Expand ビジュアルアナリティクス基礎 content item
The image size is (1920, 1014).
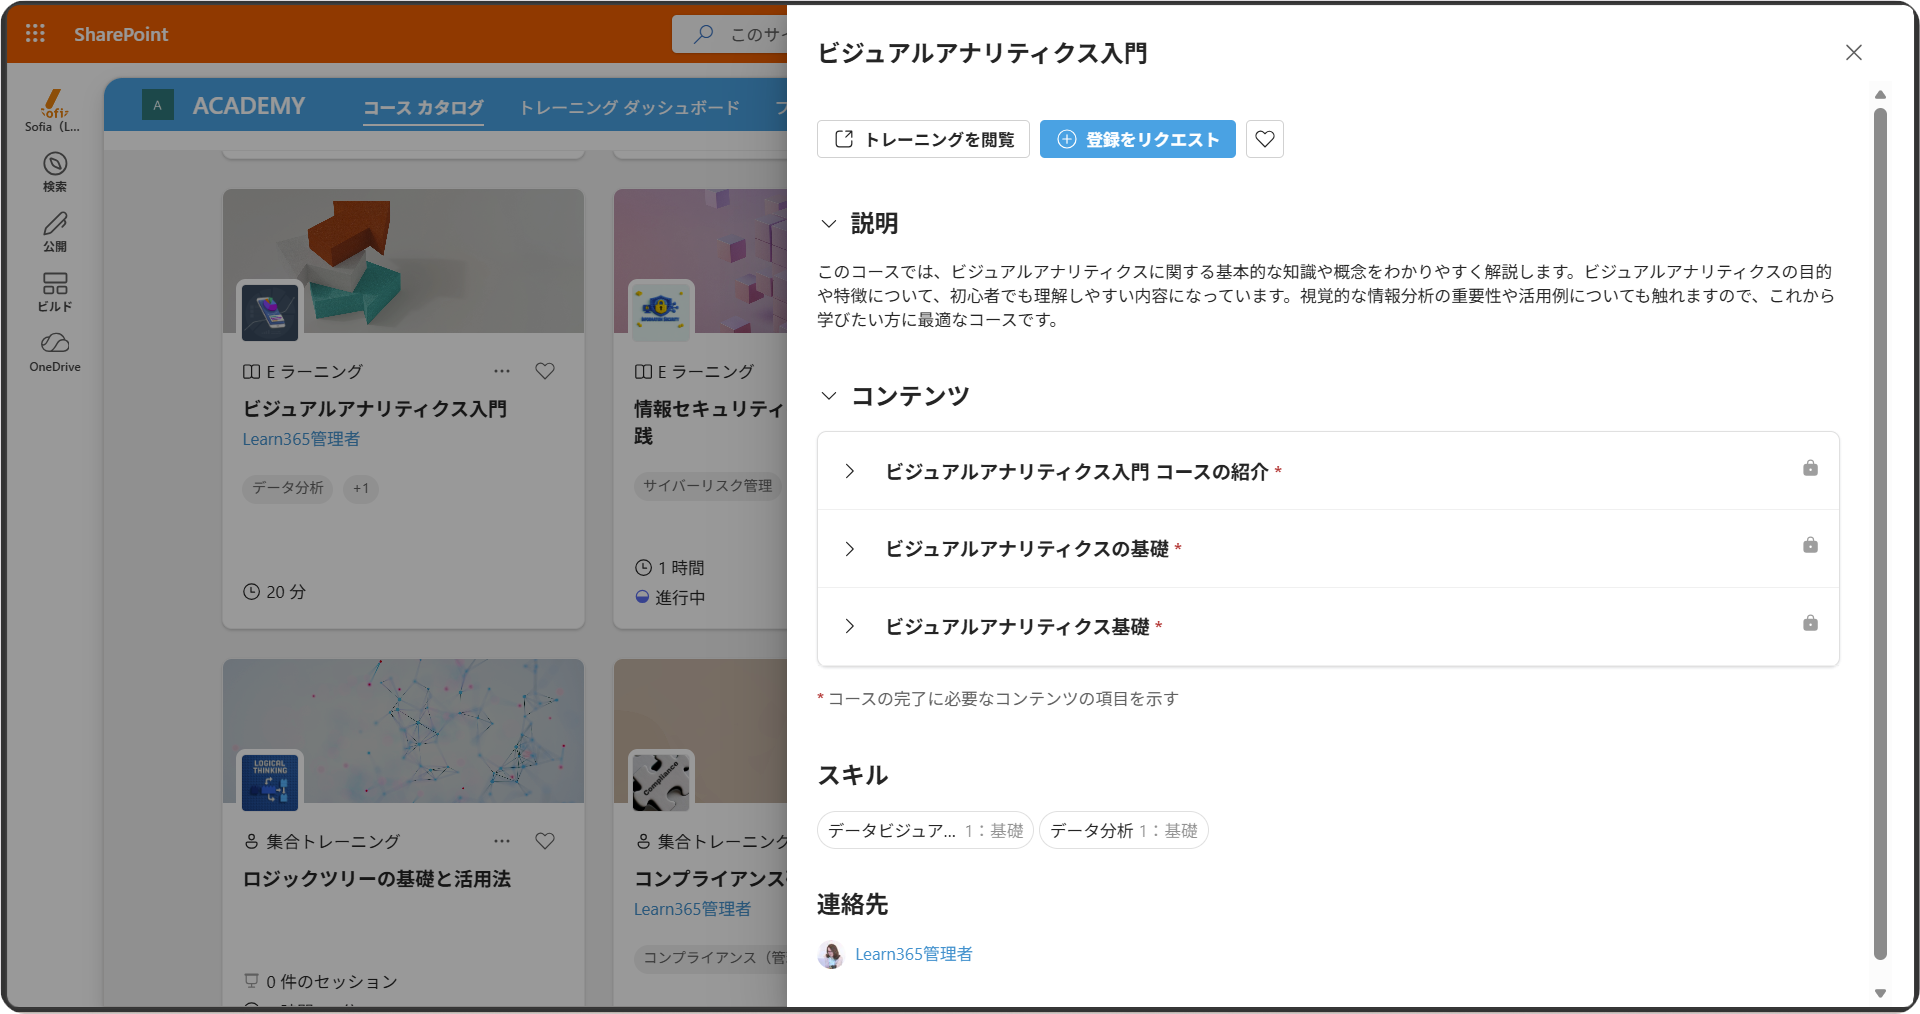(849, 626)
